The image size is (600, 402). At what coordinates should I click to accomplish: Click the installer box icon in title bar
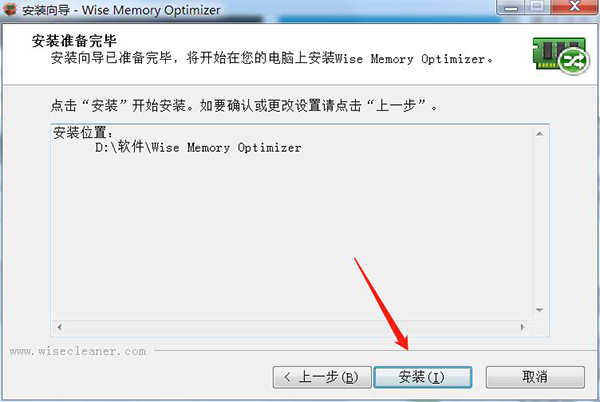(10, 10)
